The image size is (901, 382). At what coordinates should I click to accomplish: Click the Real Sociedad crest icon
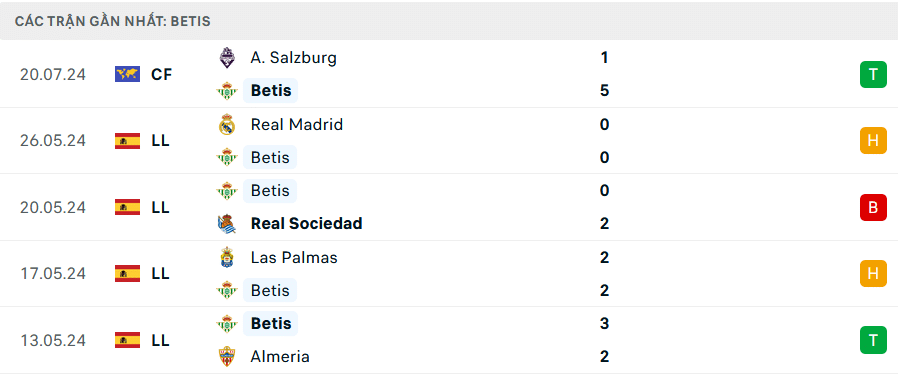[227, 223]
